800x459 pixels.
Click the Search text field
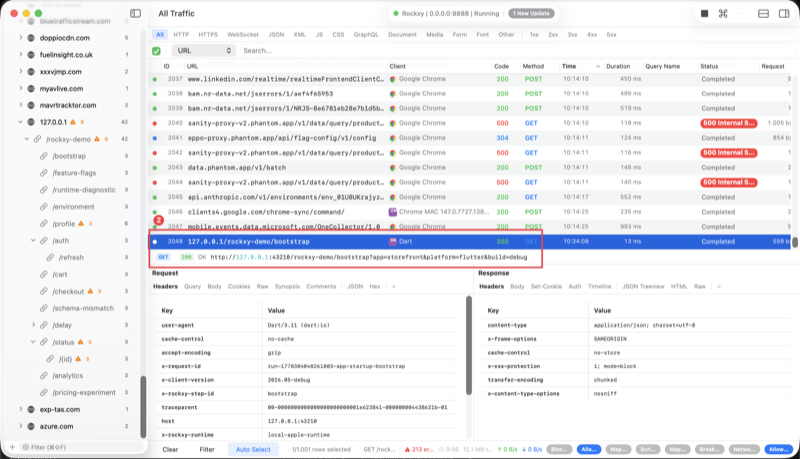(x=516, y=50)
